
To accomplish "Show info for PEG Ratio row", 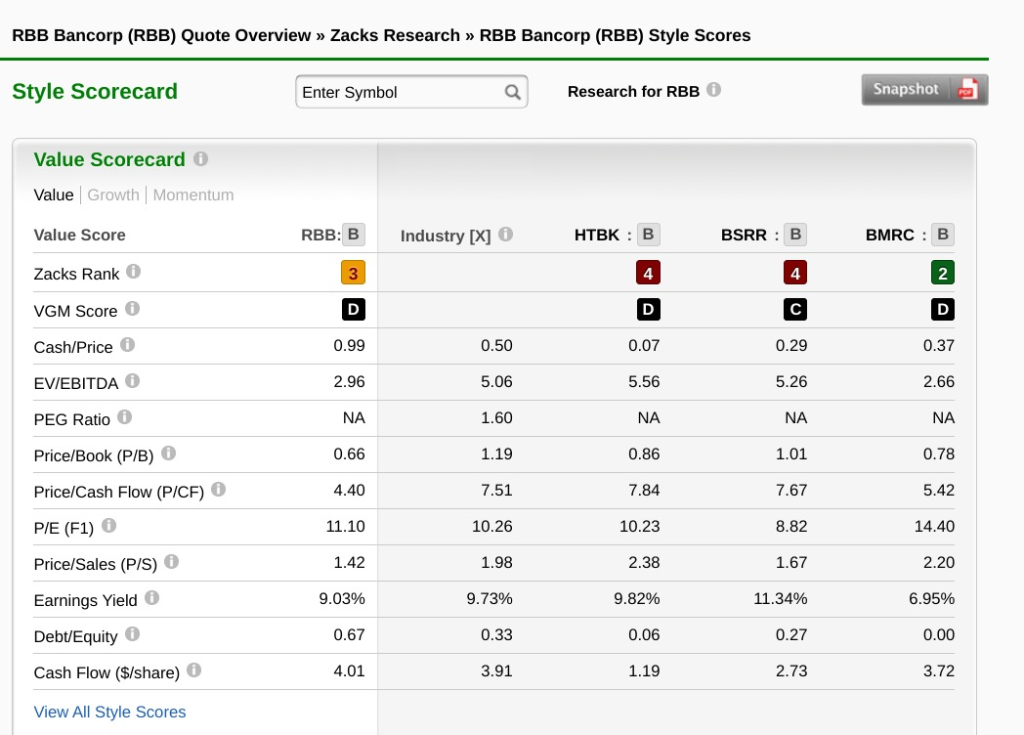I will (x=124, y=417).
